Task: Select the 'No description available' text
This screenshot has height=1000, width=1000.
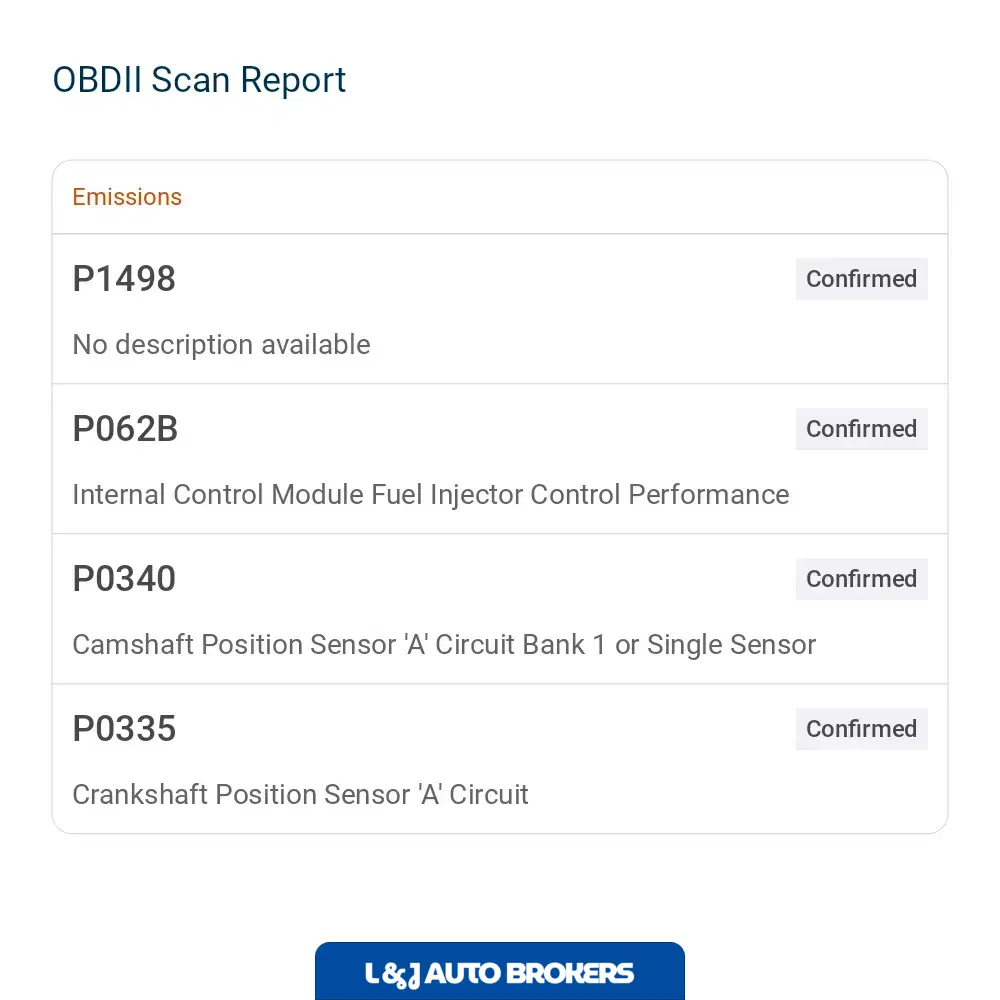Action: [x=221, y=345]
